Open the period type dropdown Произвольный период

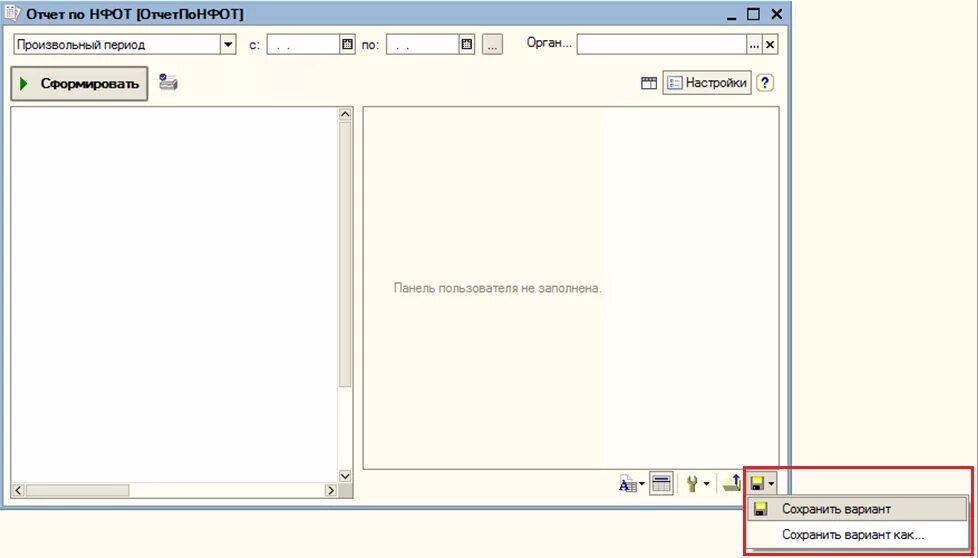click(x=228, y=45)
